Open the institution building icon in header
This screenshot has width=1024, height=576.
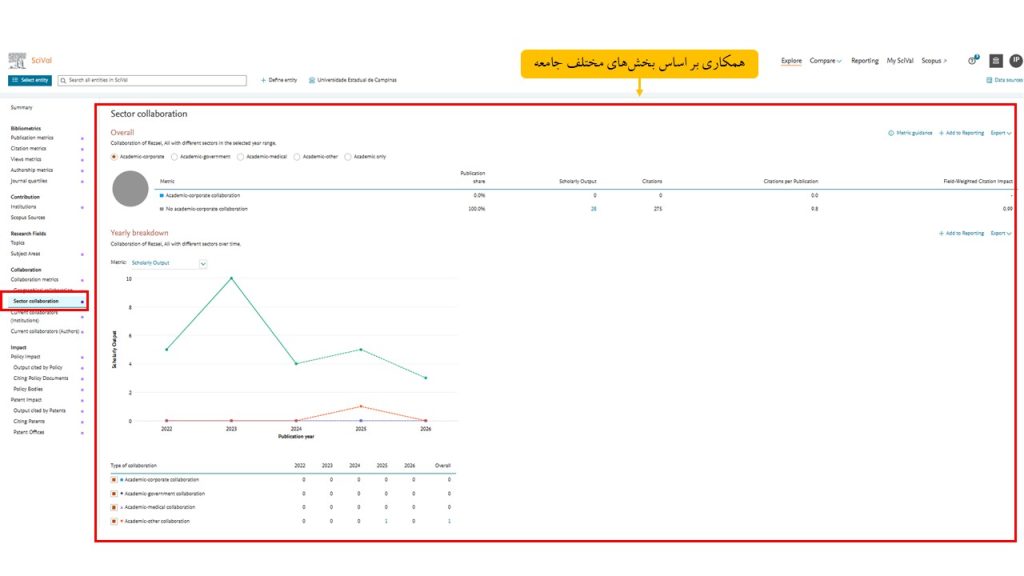(996, 61)
